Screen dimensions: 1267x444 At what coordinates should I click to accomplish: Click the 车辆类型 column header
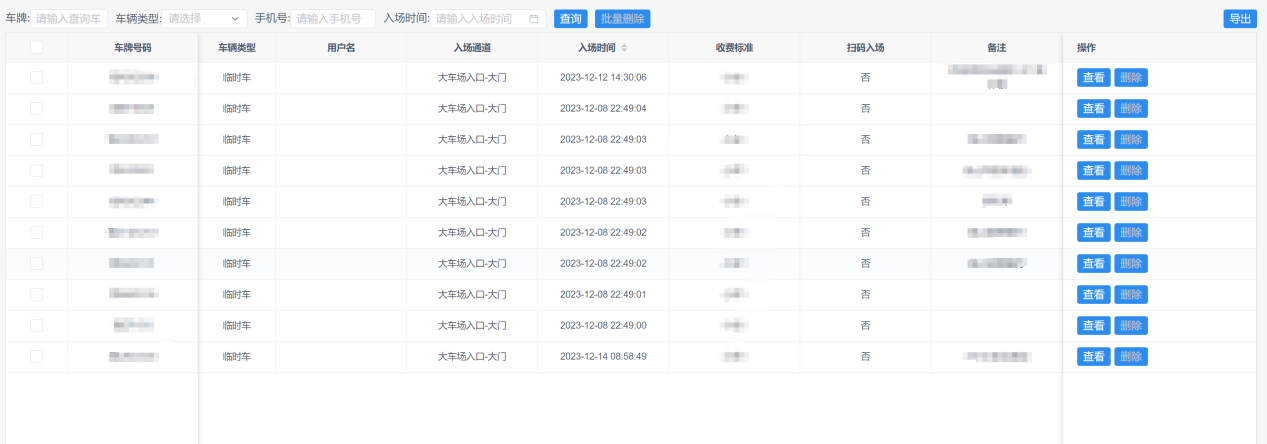[x=237, y=48]
